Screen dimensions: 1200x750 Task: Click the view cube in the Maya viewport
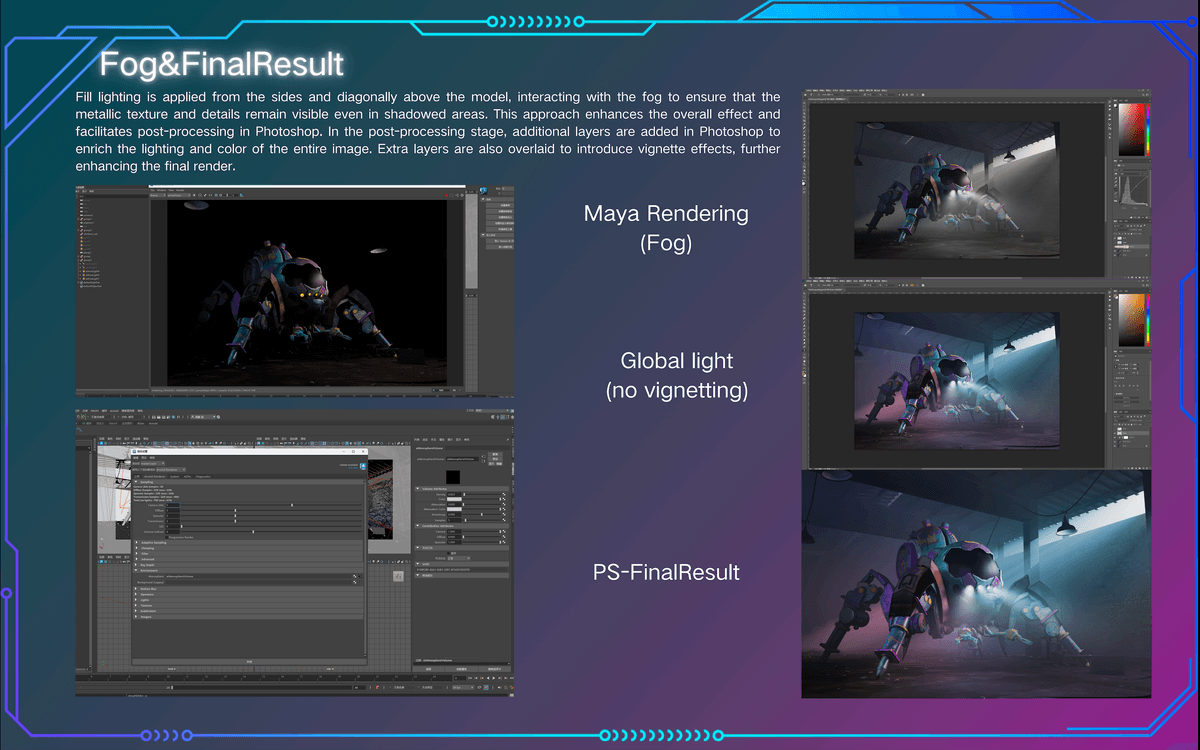click(397, 576)
